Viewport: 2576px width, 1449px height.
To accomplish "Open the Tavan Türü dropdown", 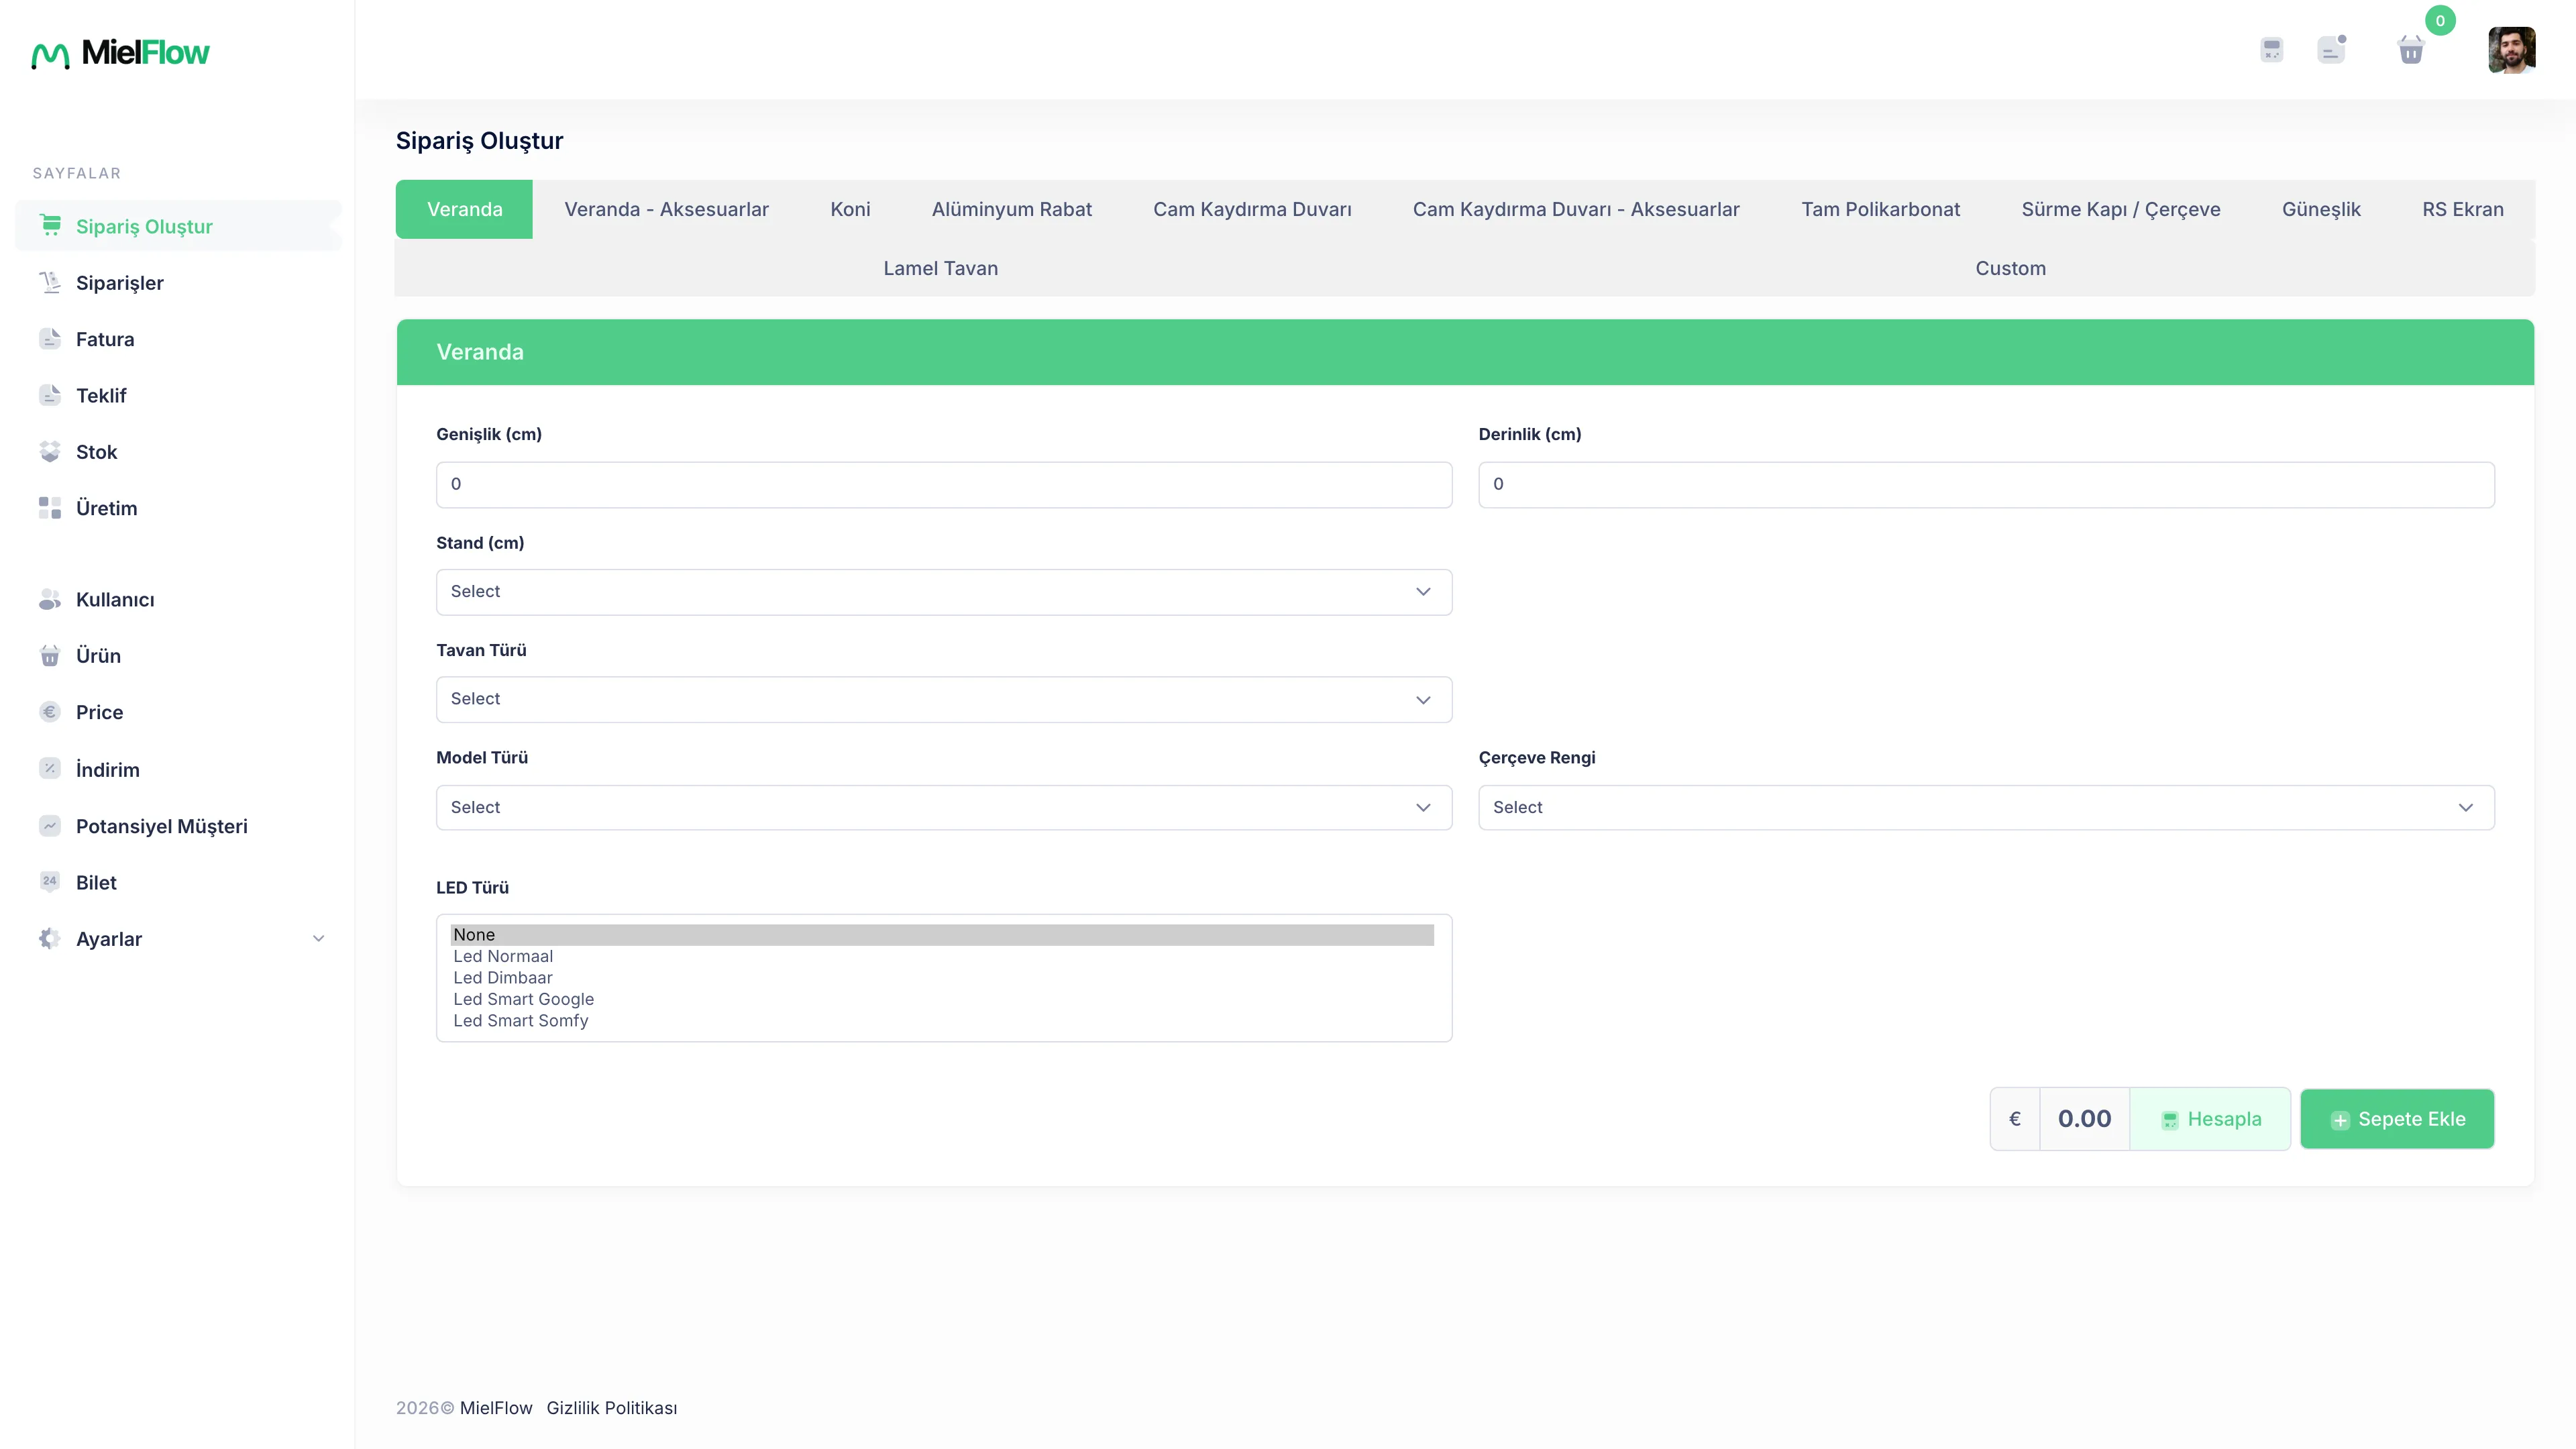I will [x=944, y=699].
